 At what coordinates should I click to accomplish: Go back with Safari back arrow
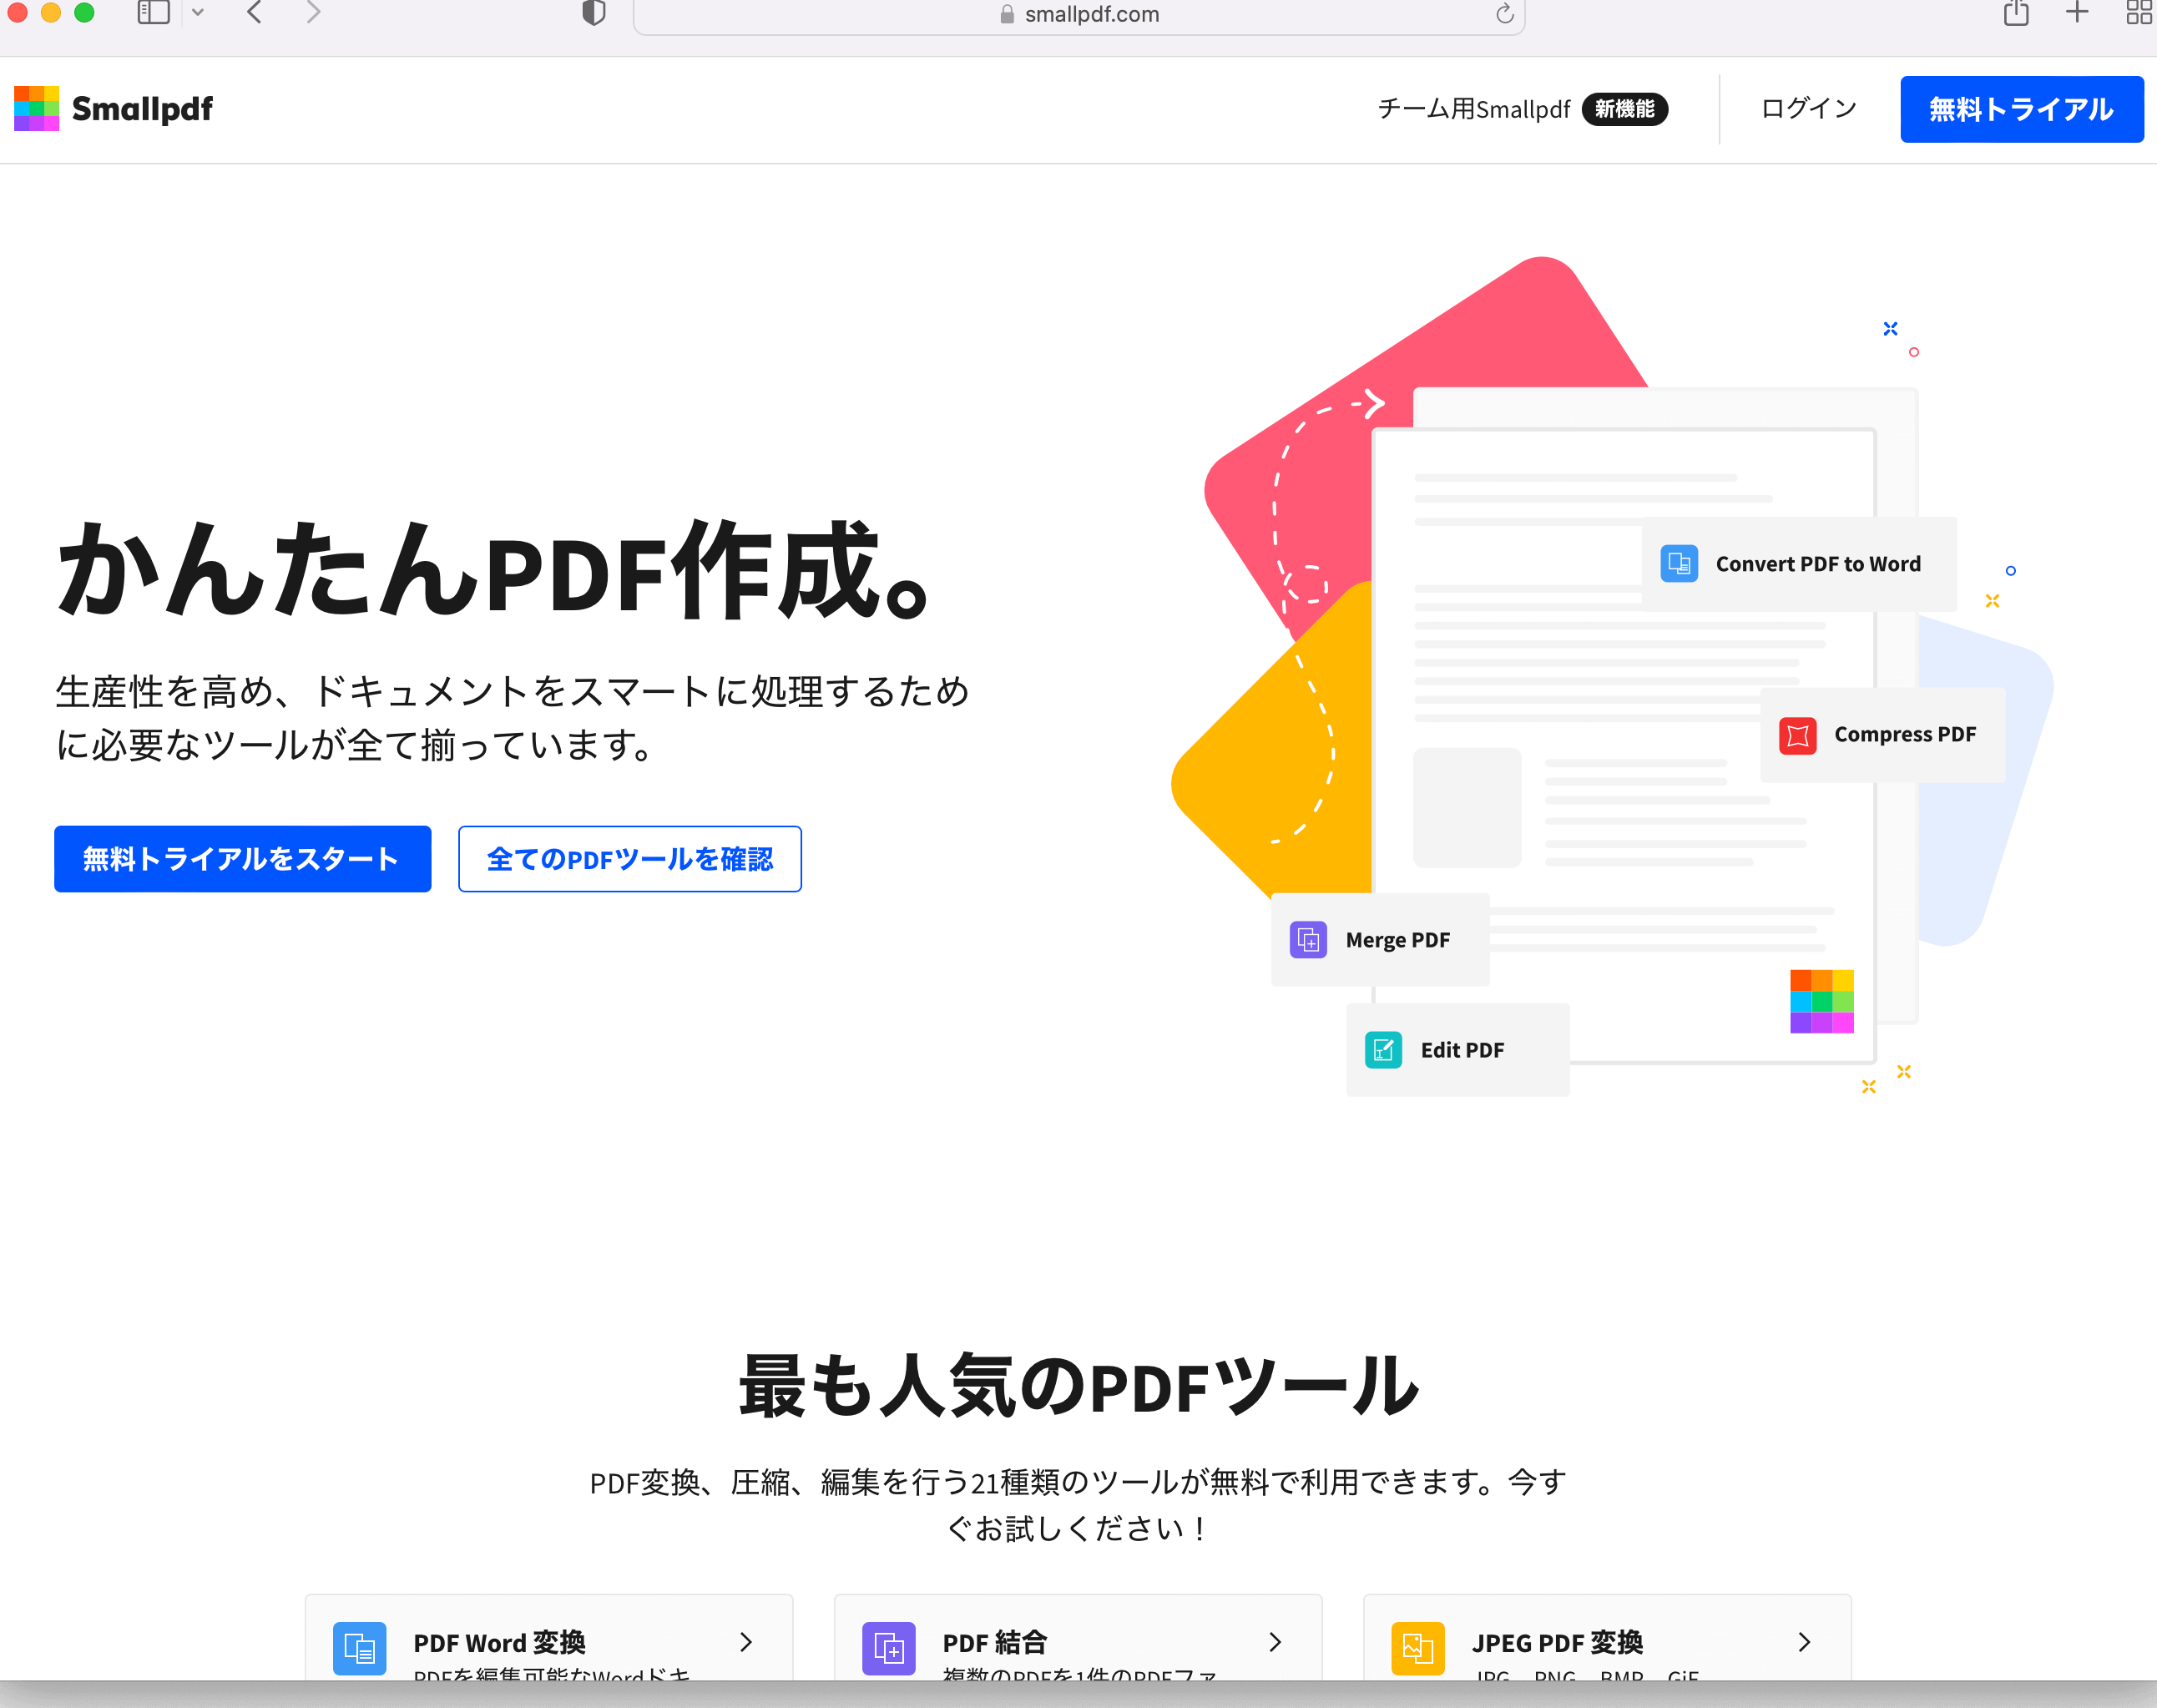click(254, 13)
